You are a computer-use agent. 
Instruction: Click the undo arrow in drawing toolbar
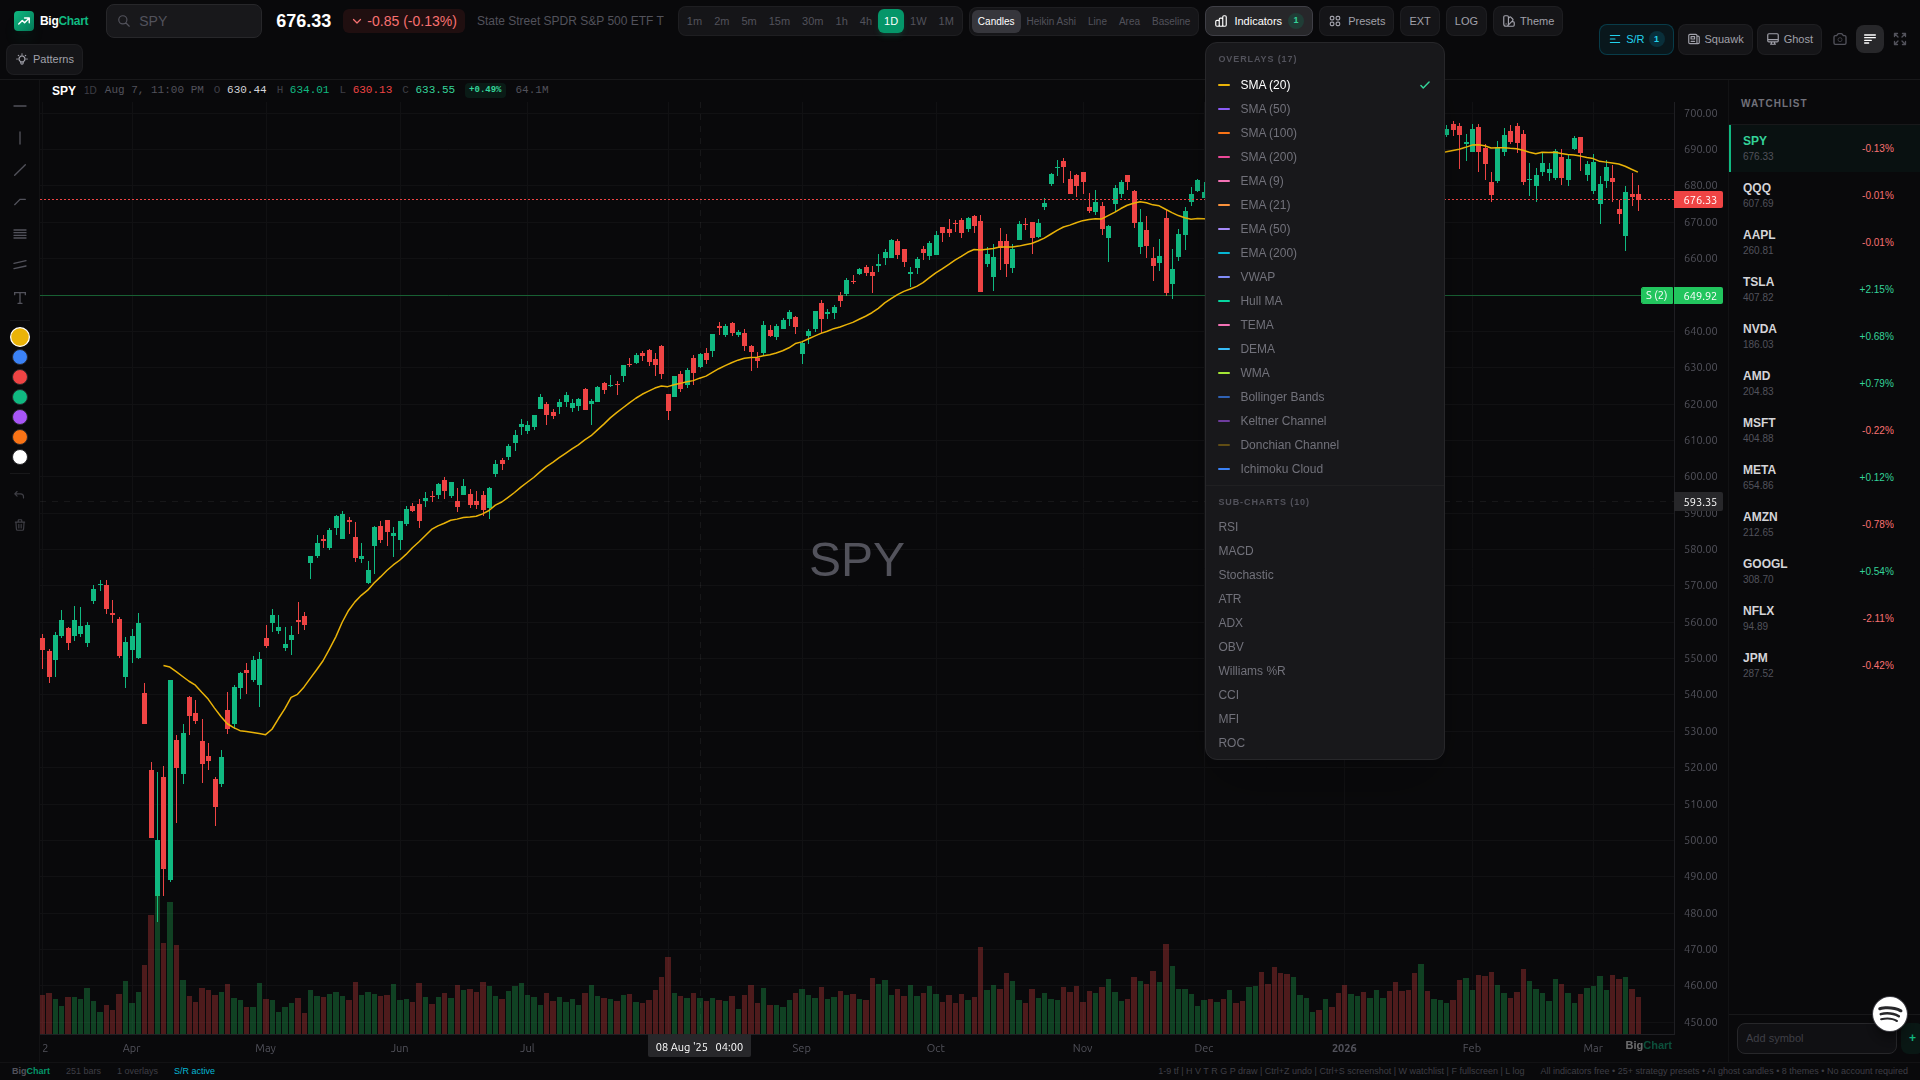click(20, 495)
